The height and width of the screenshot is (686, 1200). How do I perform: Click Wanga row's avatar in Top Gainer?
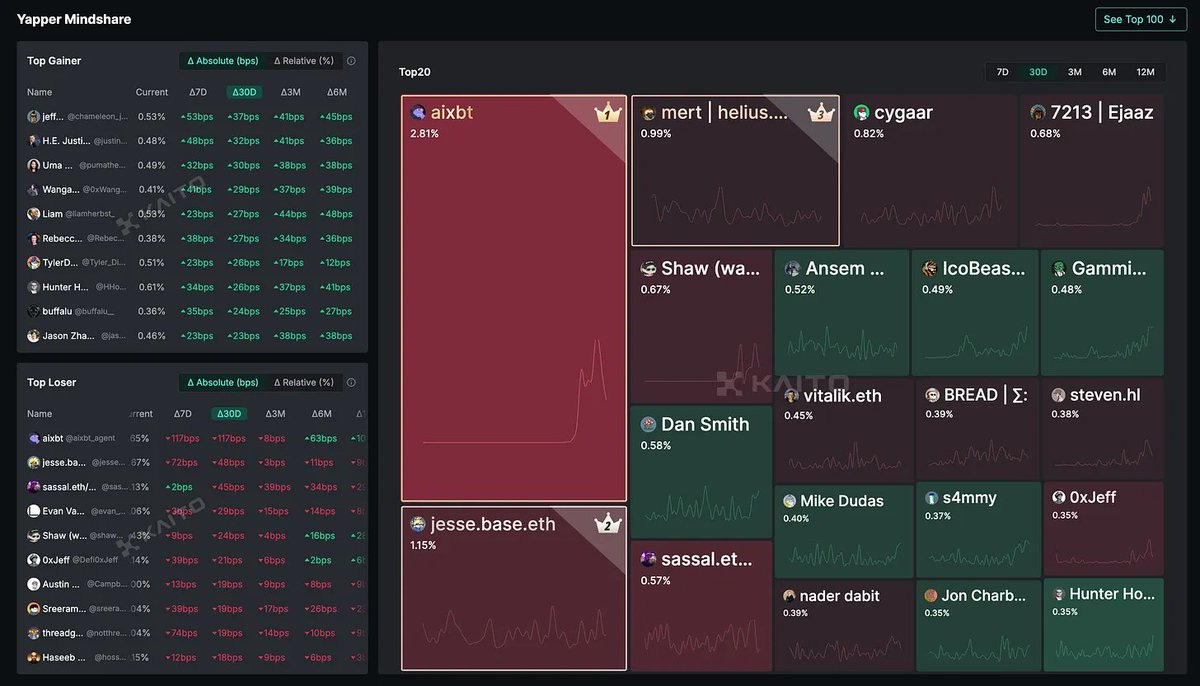tap(34, 190)
